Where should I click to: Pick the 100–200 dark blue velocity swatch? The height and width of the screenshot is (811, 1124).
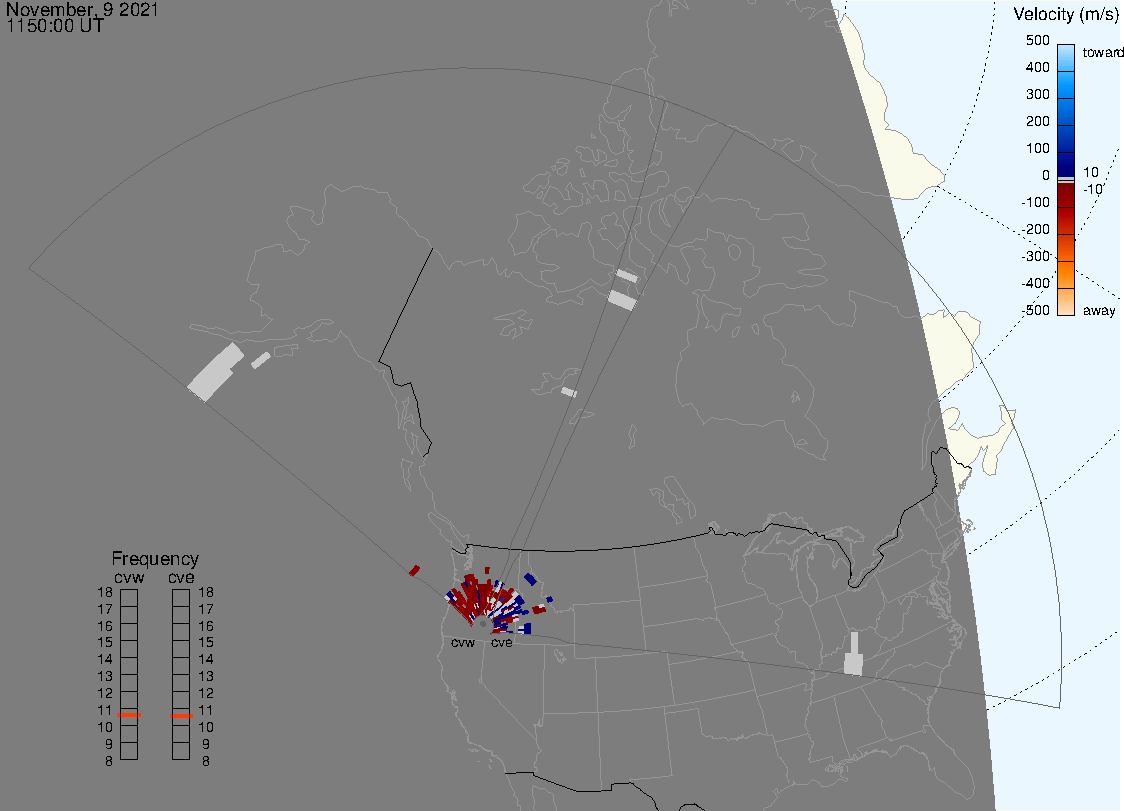[x=1066, y=139]
